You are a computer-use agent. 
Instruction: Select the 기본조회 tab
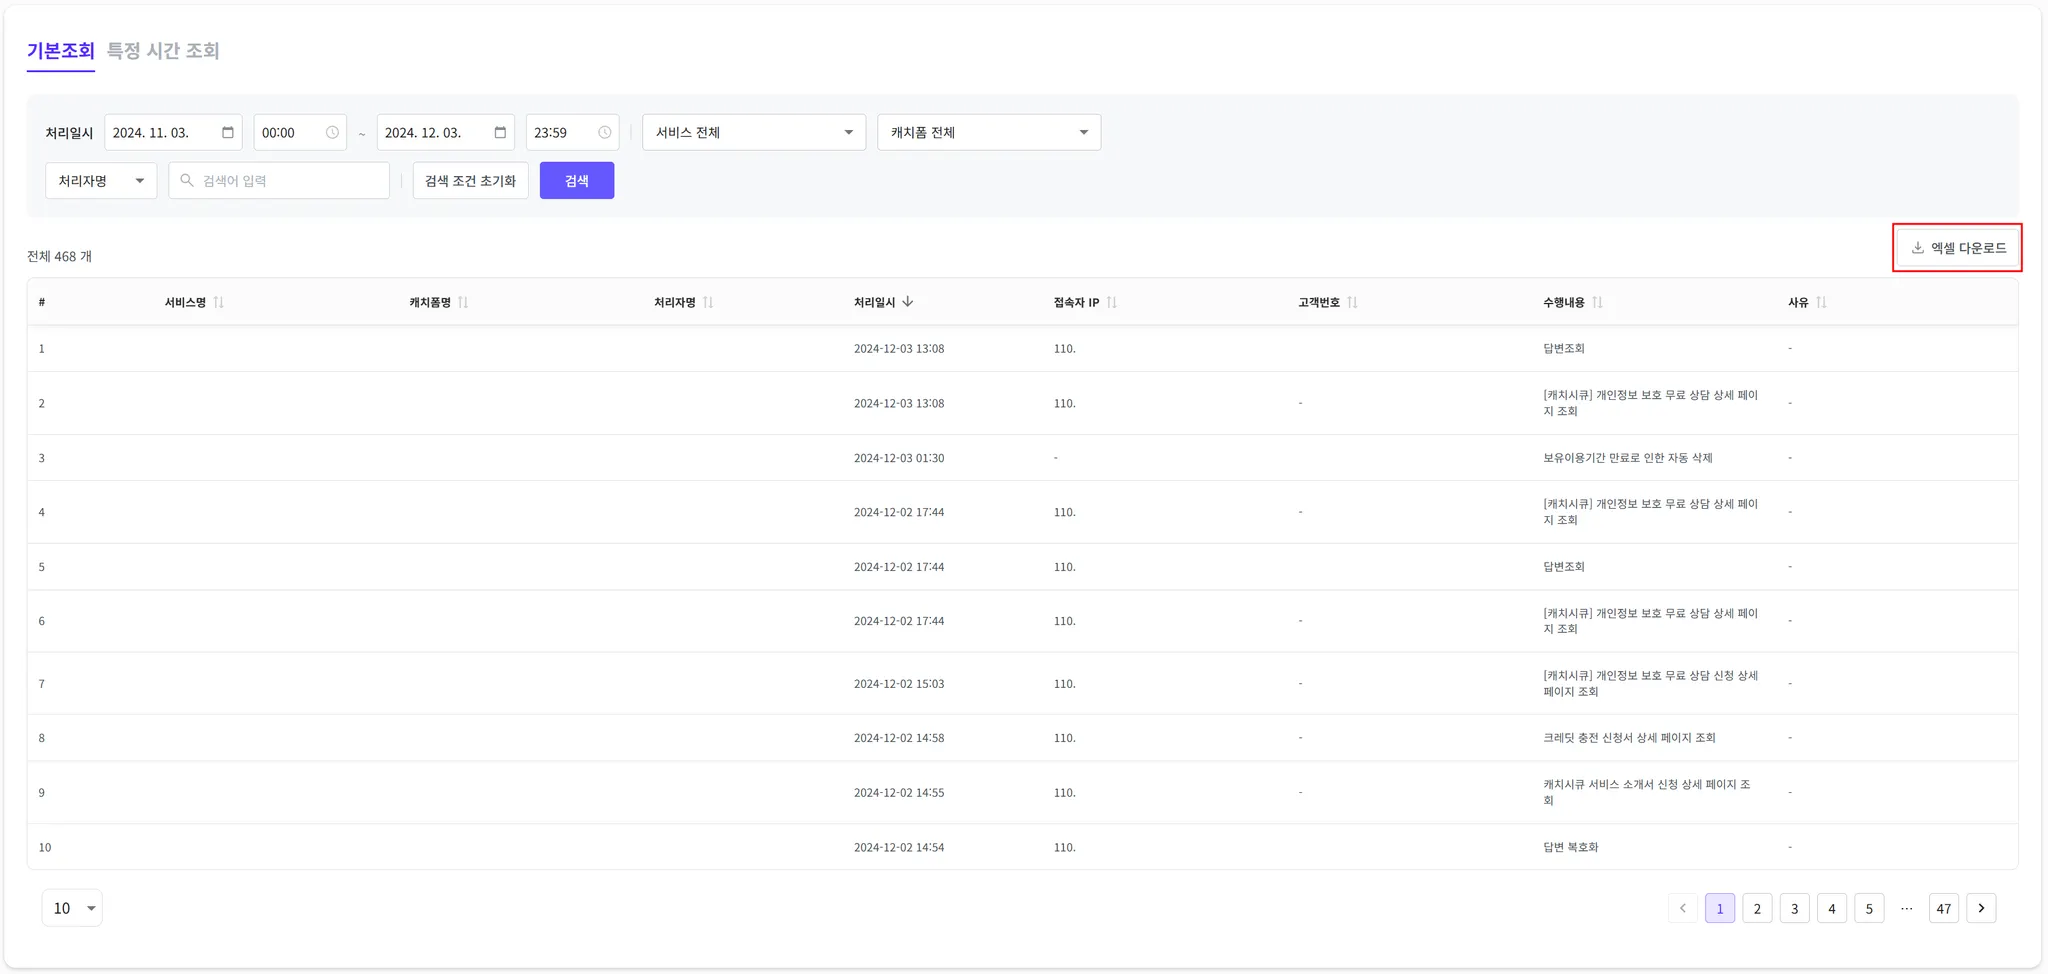(x=60, y=50)
